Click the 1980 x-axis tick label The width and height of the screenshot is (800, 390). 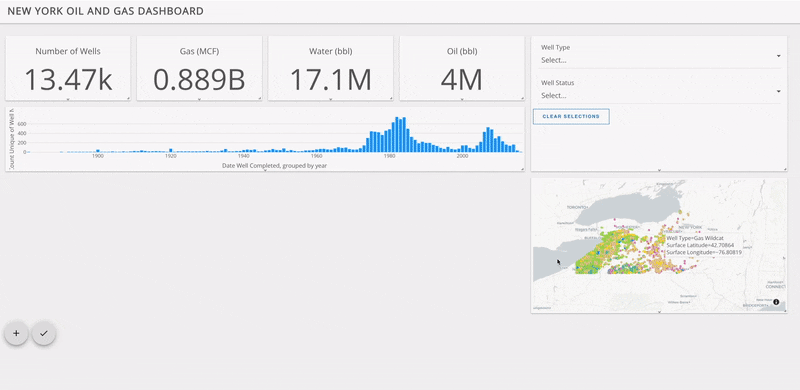tap(390, 157)
